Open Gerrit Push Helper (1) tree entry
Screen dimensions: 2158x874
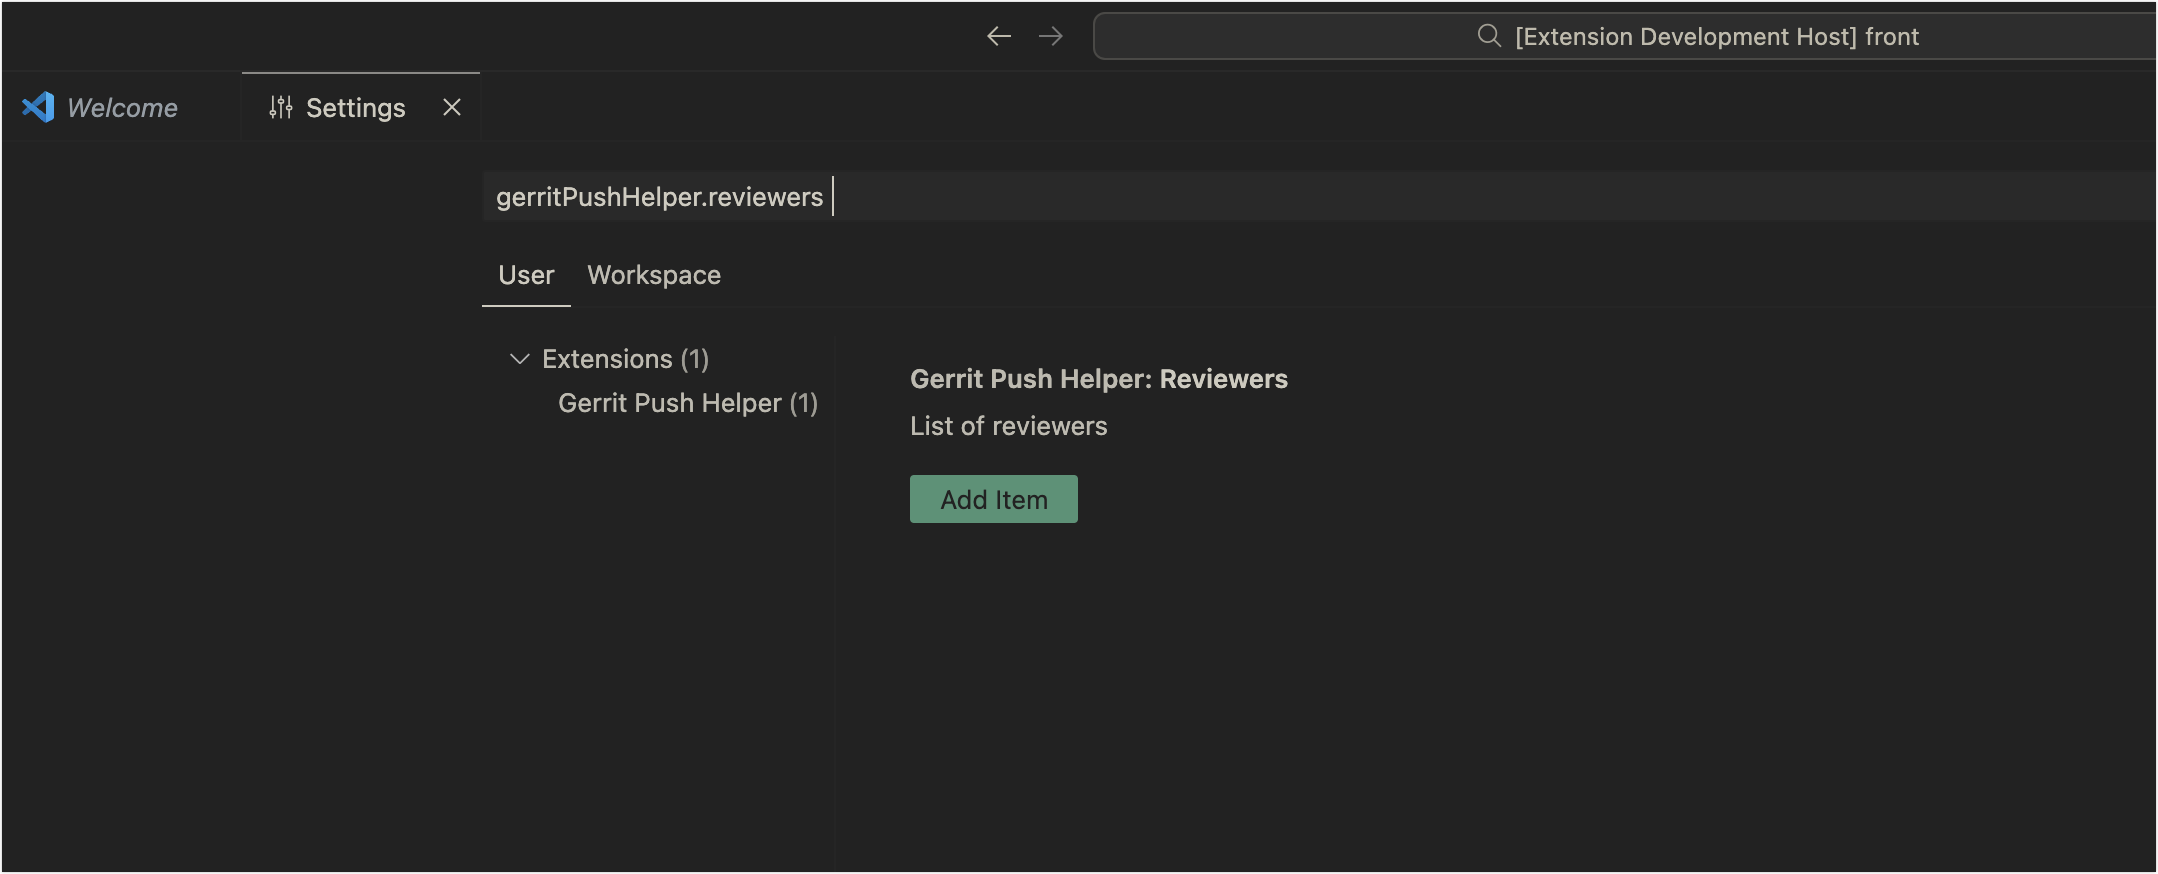pyautogui.click(x=688, y=403)
